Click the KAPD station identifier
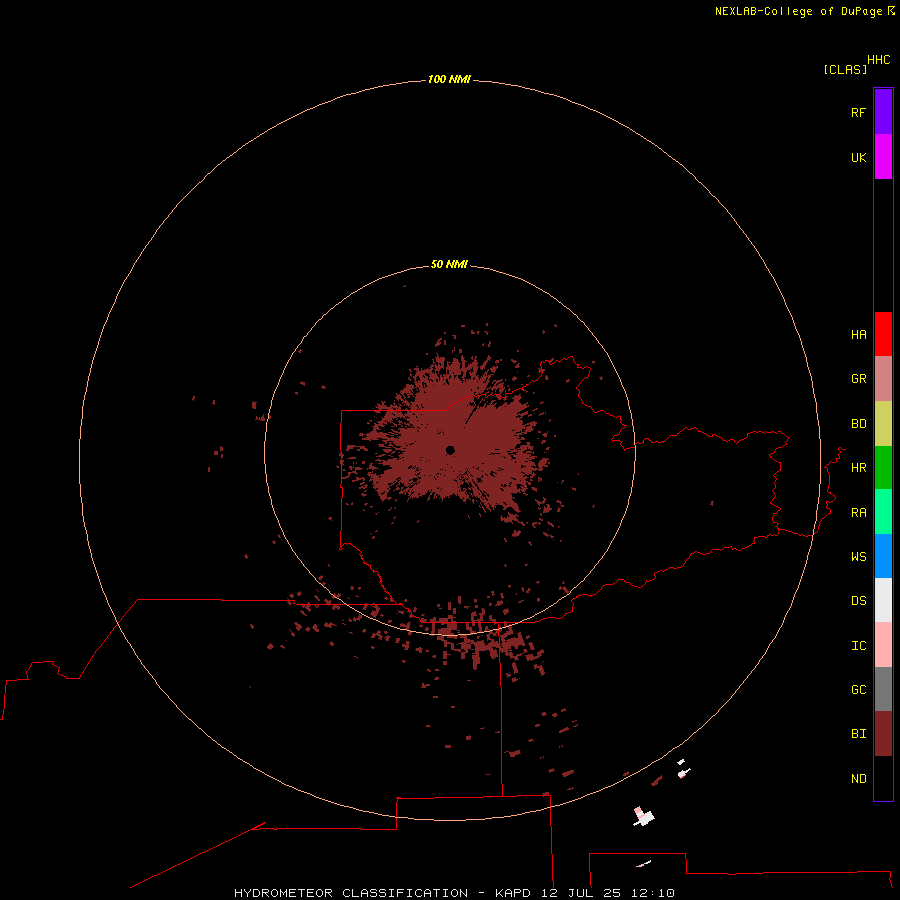 coord(513,893)
